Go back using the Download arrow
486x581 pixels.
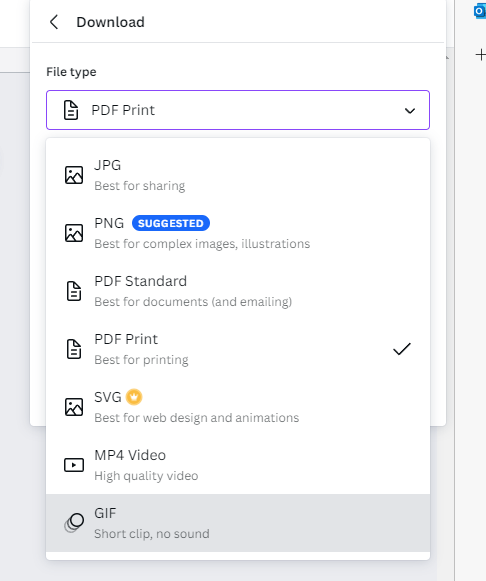tap(54, 22)
